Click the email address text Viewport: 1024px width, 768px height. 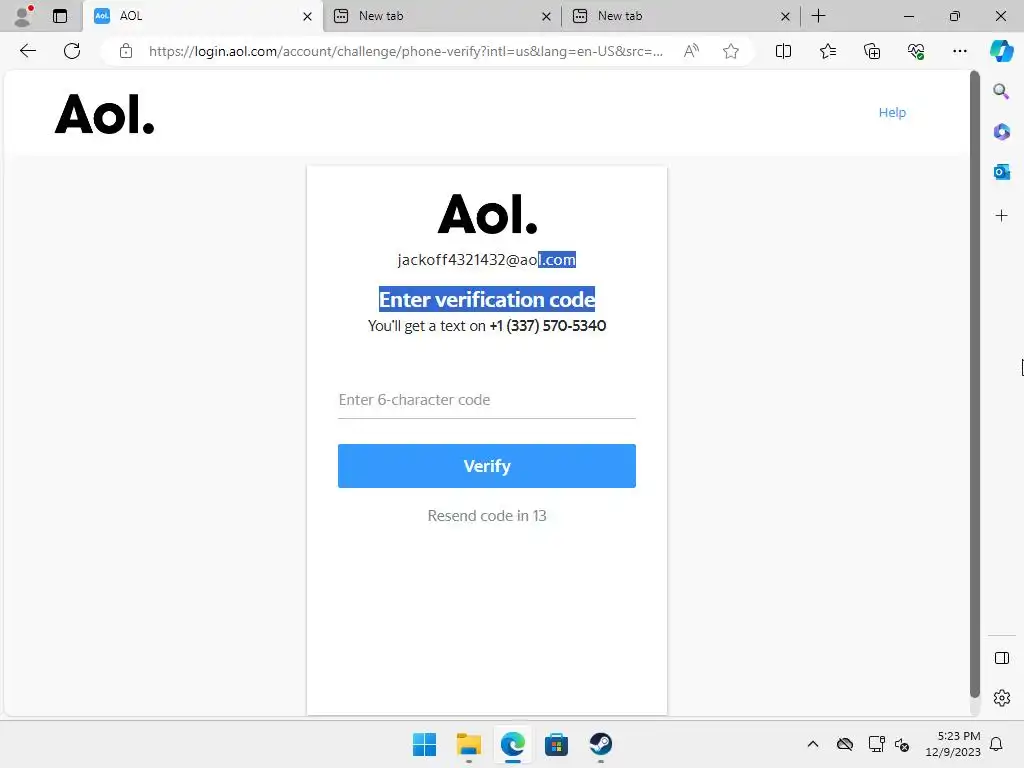pos(487,259)
